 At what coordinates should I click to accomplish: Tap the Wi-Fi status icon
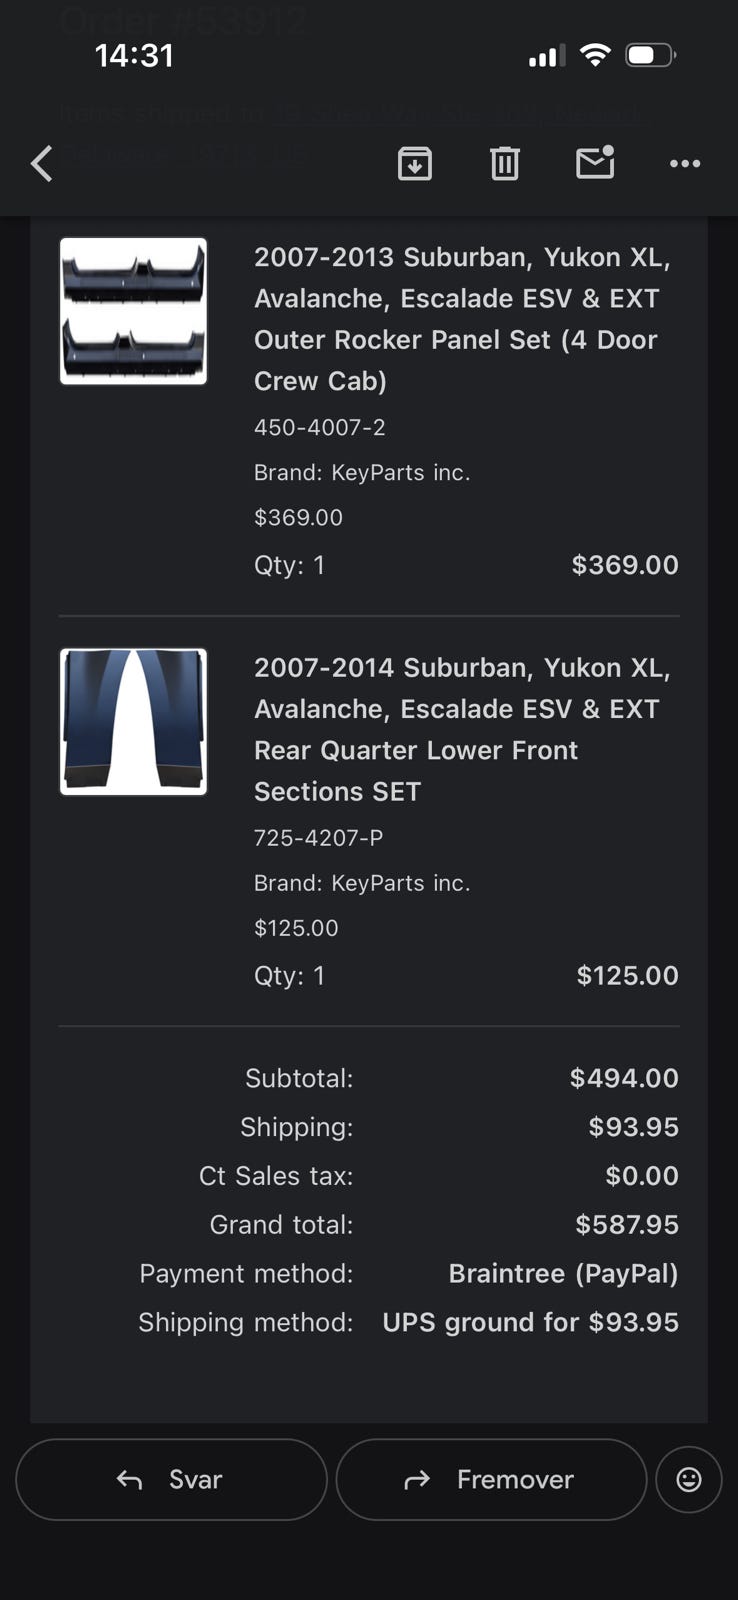595,55
